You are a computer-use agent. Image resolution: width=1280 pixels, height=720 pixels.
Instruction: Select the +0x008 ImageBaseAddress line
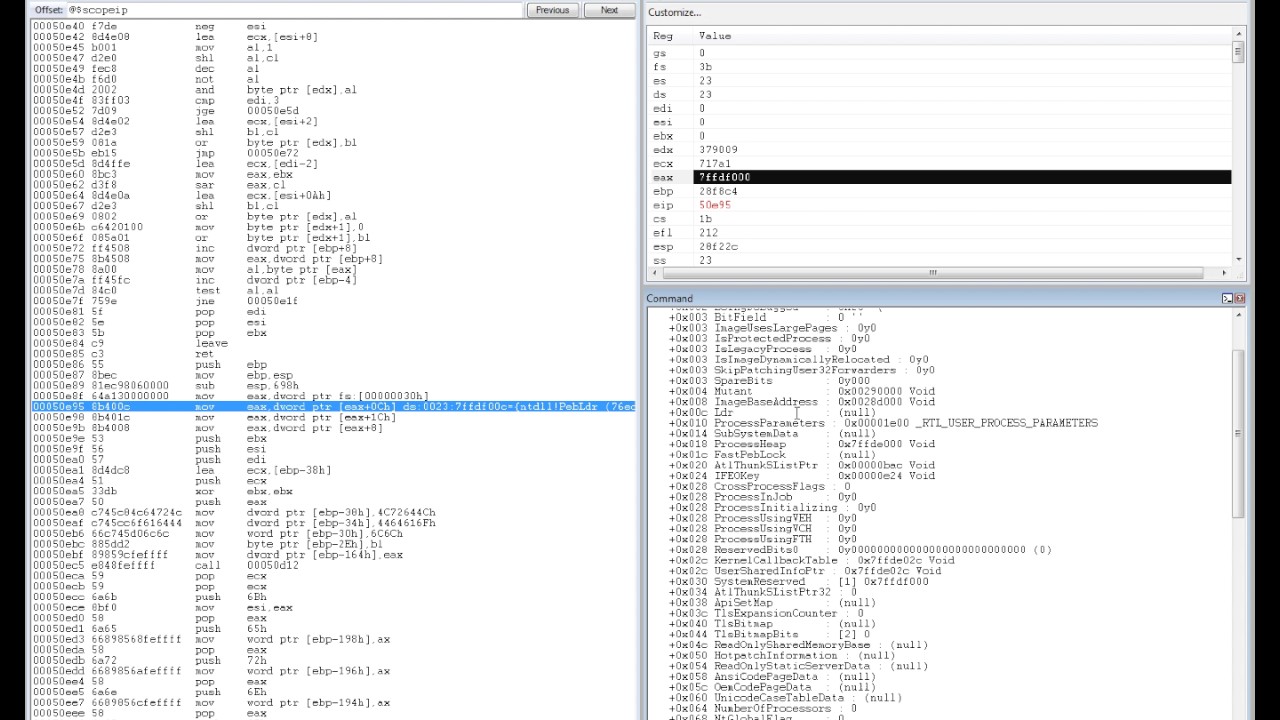click(802, 402)
